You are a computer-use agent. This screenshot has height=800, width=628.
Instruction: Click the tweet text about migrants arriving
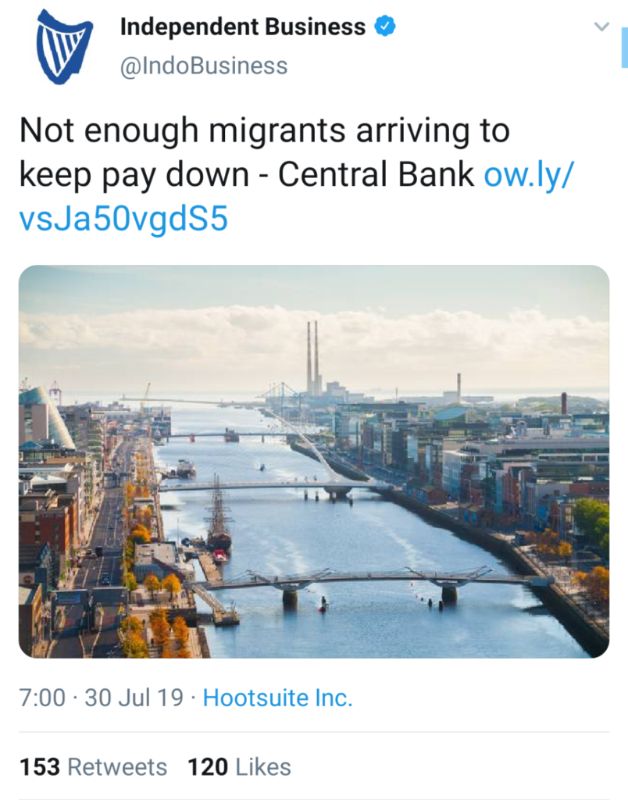pyautogui.click(x=264, y=130)
